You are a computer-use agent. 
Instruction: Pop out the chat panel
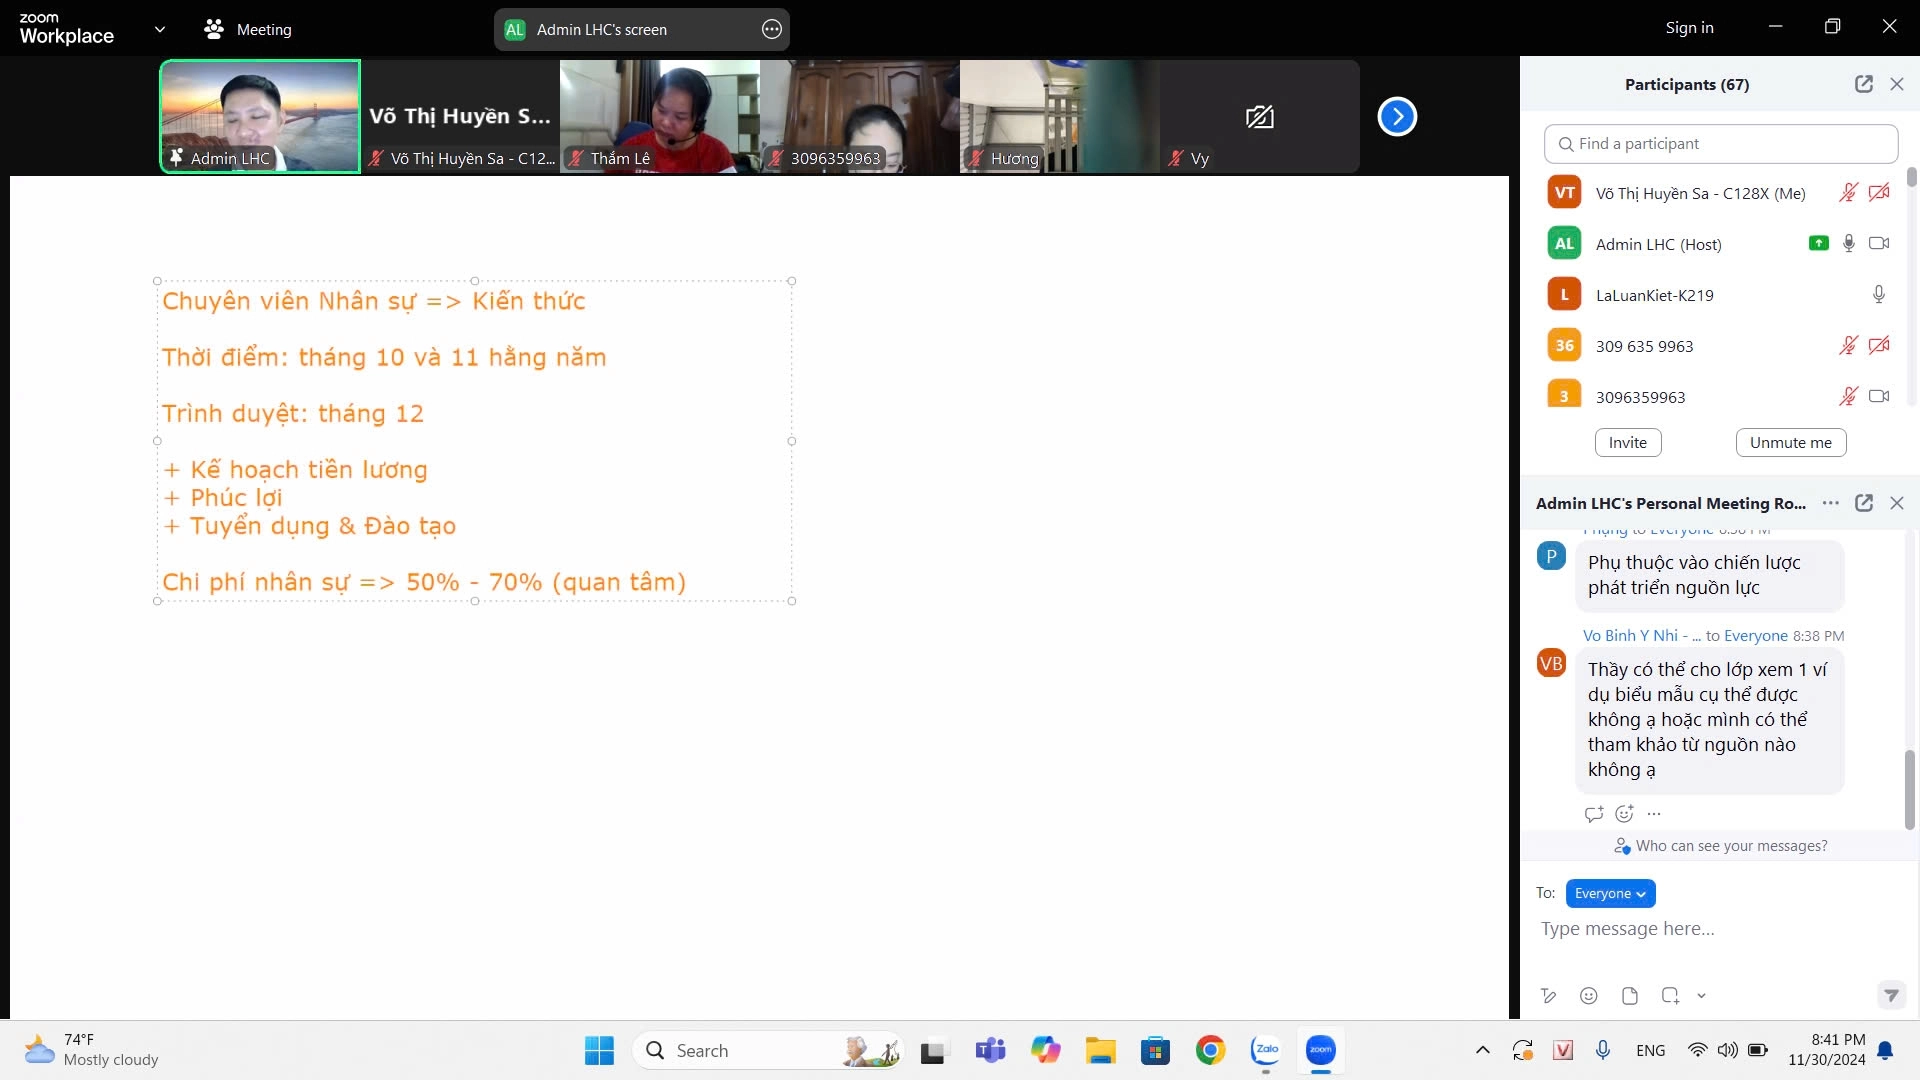(1863, 503)
